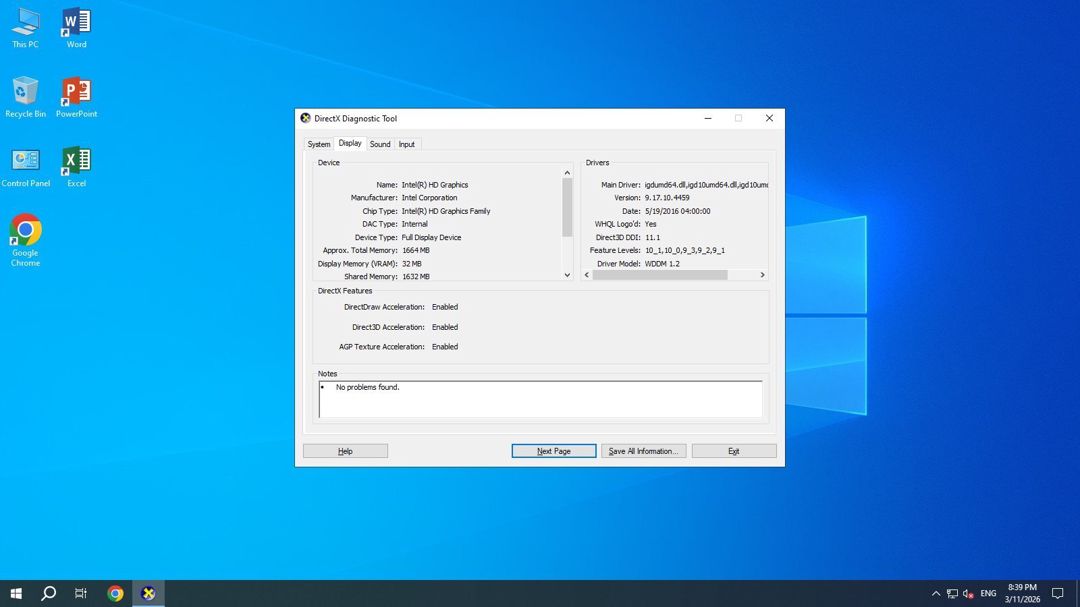Viewport: 1080px width, 607px height.
Task: Click the Next Page button
Action: point(554,451)
